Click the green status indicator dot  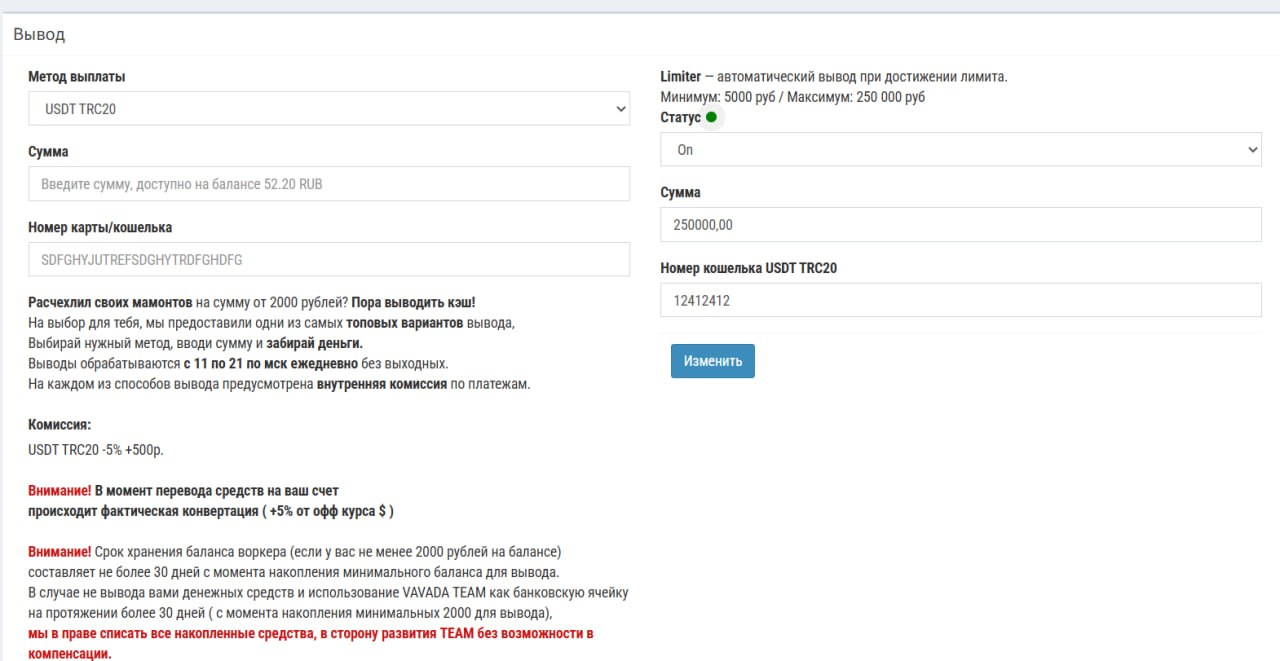(711, 117)
